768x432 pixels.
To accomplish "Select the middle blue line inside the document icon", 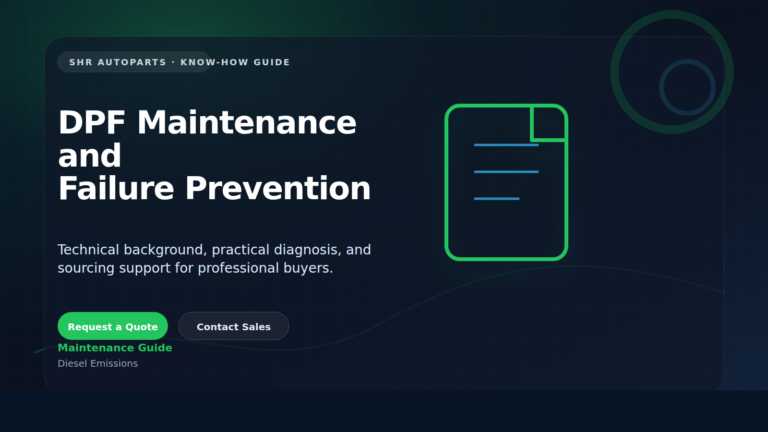I will [506, 172].
